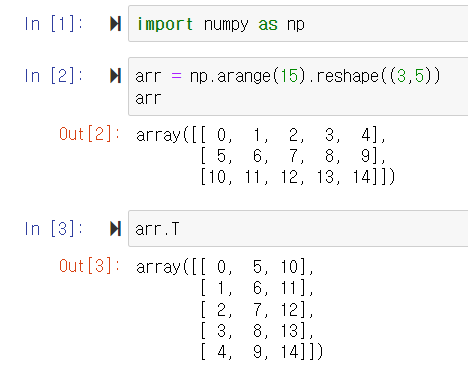
Task: Run the import numpy cell
Action: coord(115,24)
